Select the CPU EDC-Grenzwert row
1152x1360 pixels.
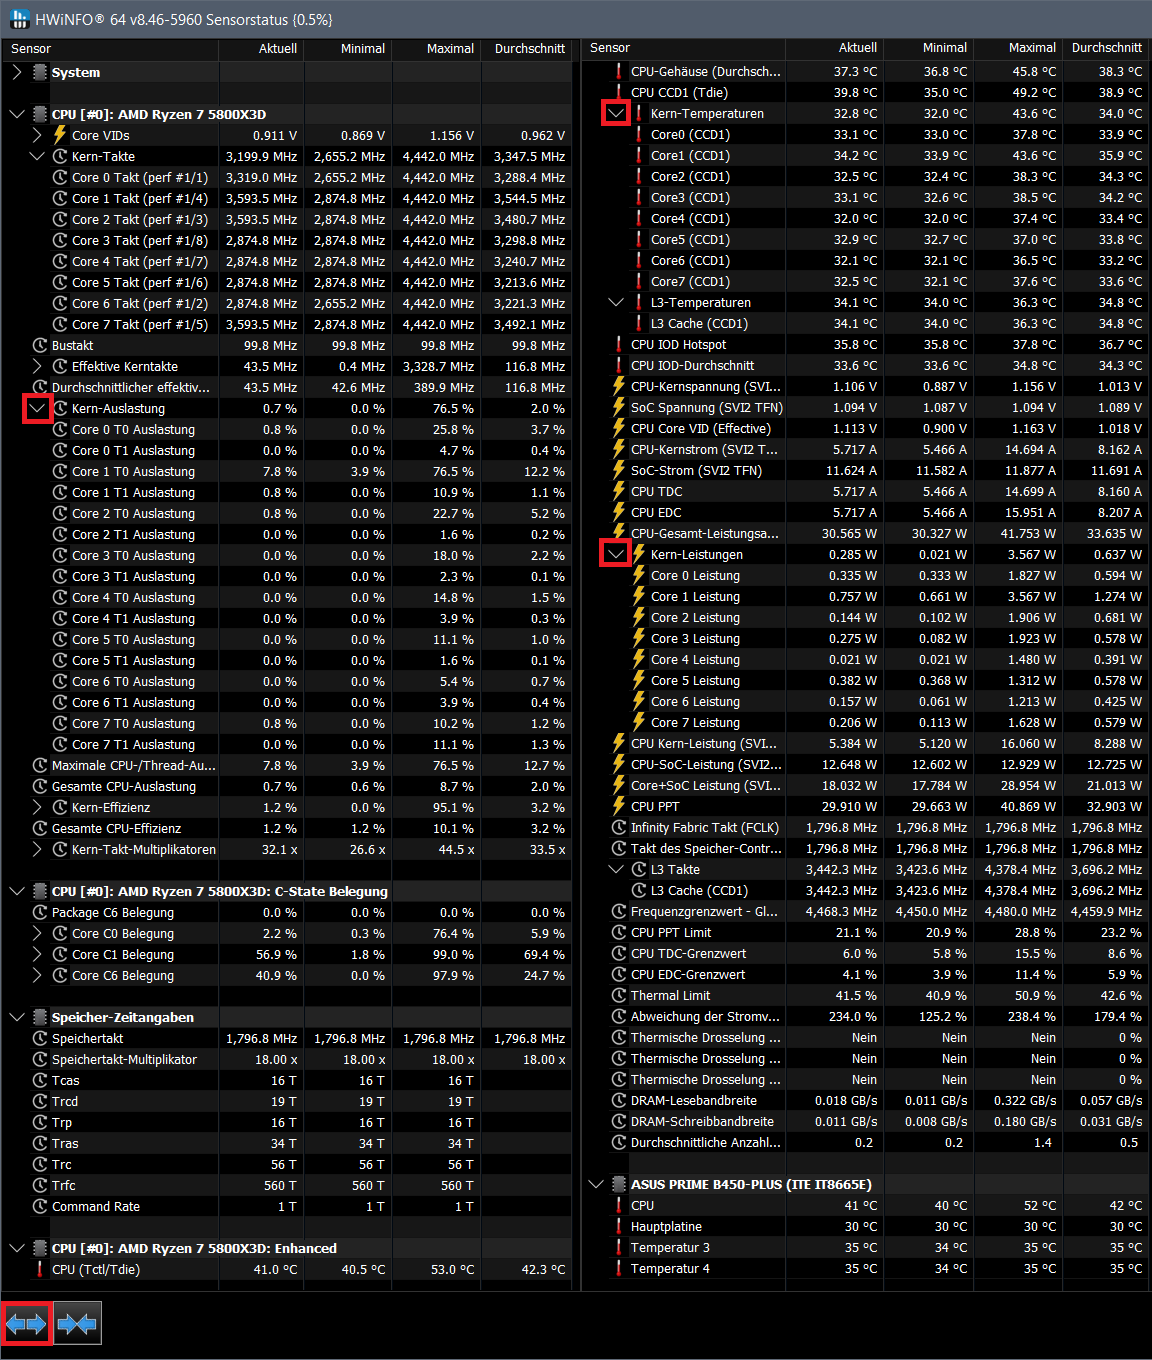[865, 974]
